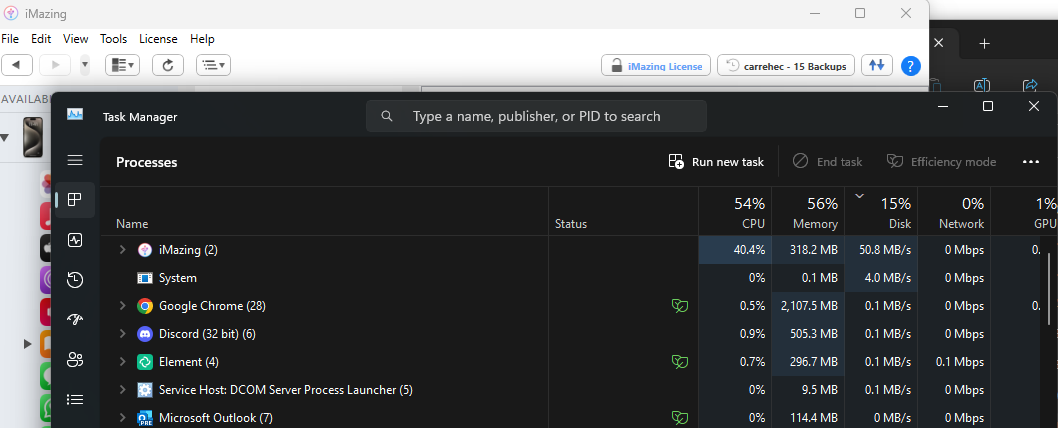Open Task Manager more options ellipsis

click(x=1030, y=162)
